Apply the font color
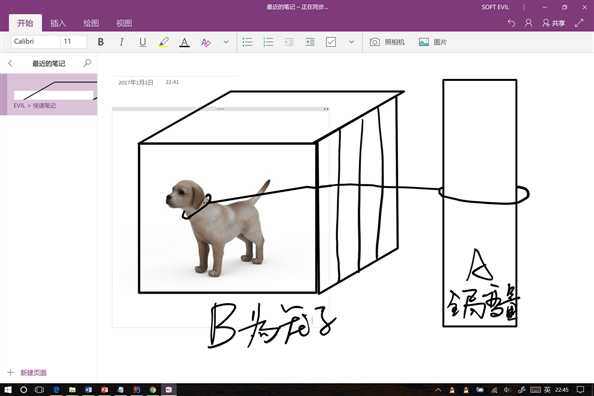Viewport: 594px width, 396px height. 184,42
